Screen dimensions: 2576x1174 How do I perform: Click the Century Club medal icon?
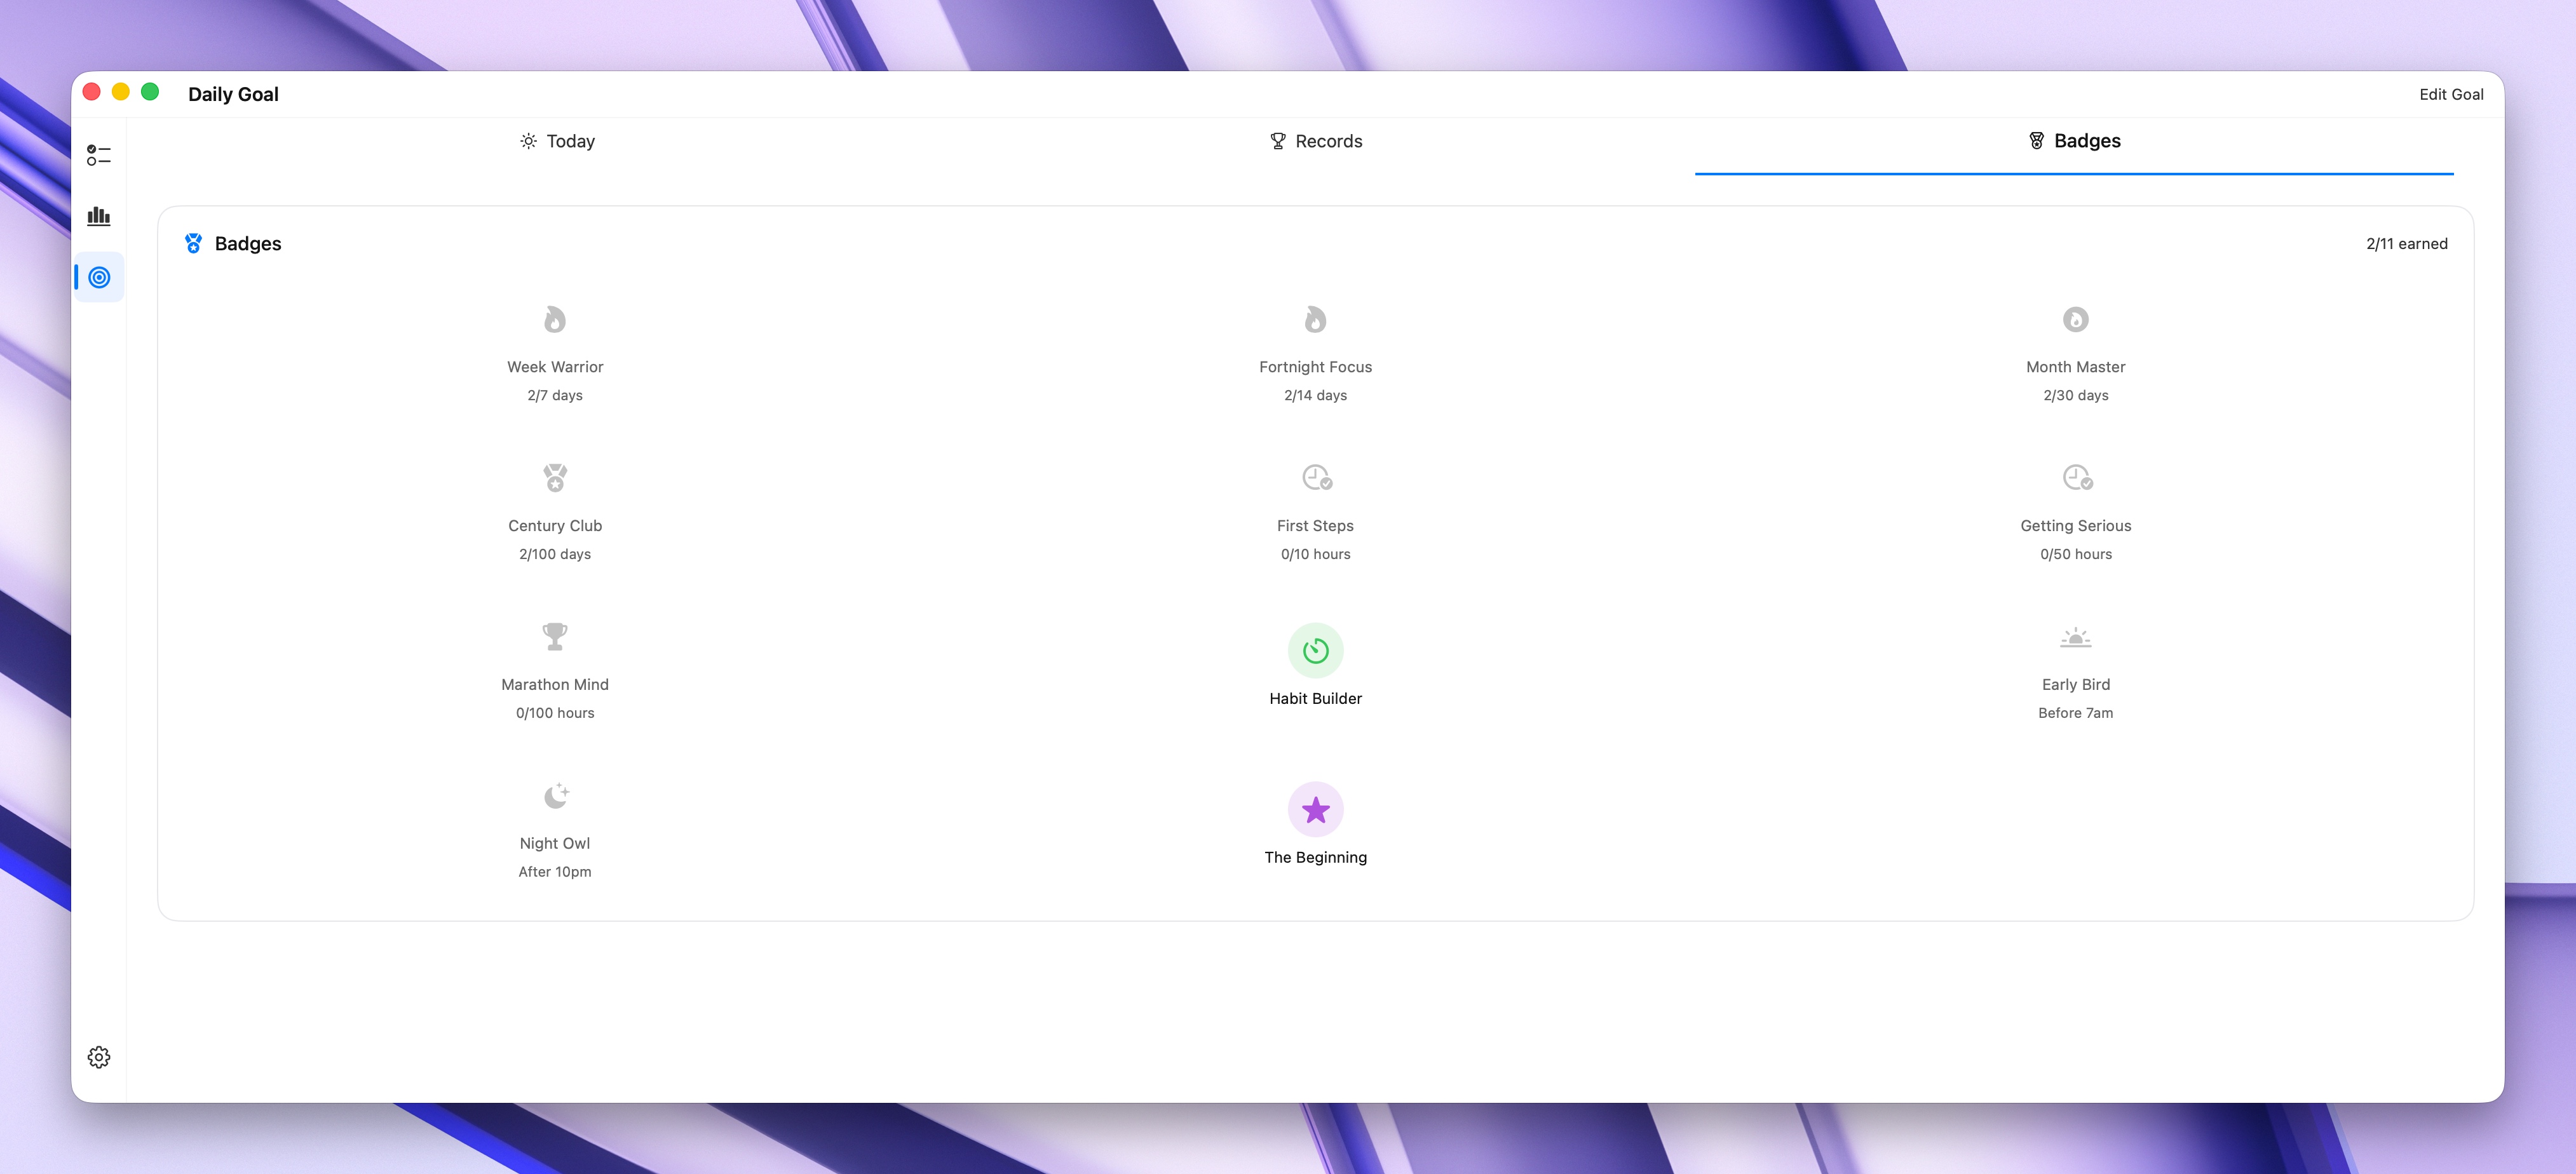(555, 478)
